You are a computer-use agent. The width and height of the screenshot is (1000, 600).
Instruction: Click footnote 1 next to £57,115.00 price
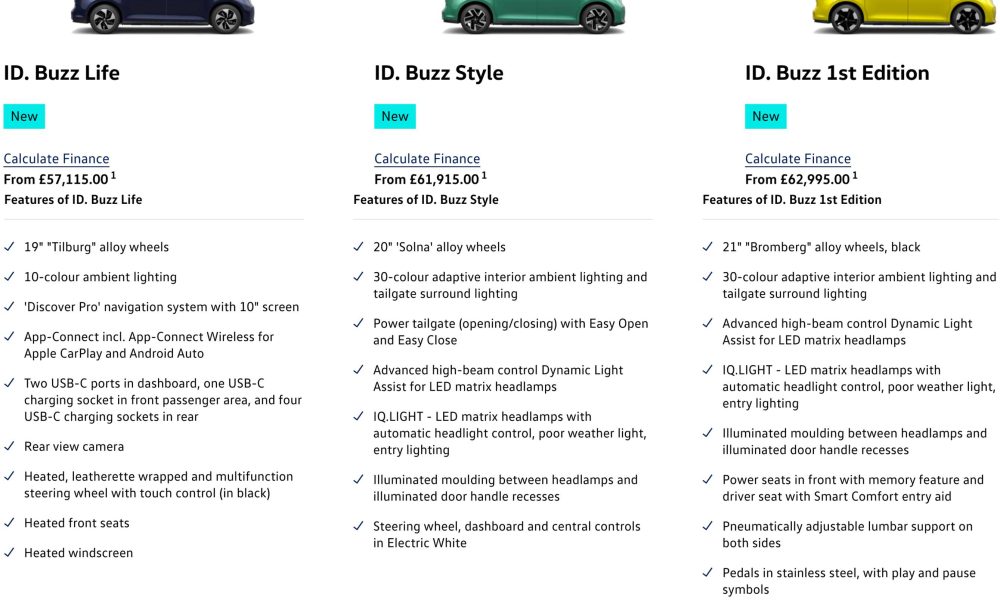tap(114, 175)
